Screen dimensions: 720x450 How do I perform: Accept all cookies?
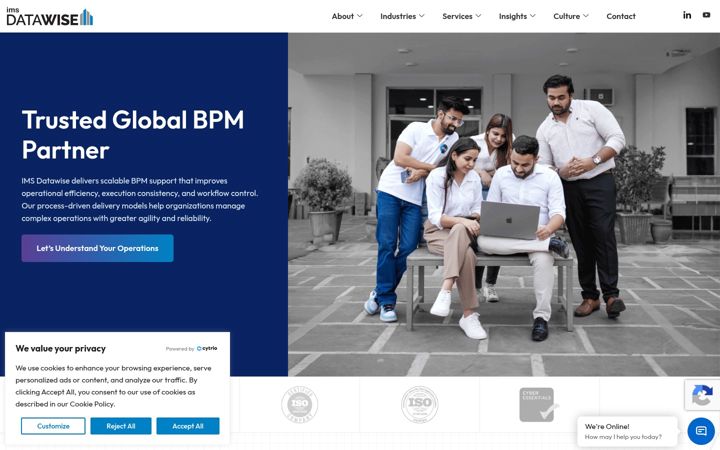coord(188,426)
